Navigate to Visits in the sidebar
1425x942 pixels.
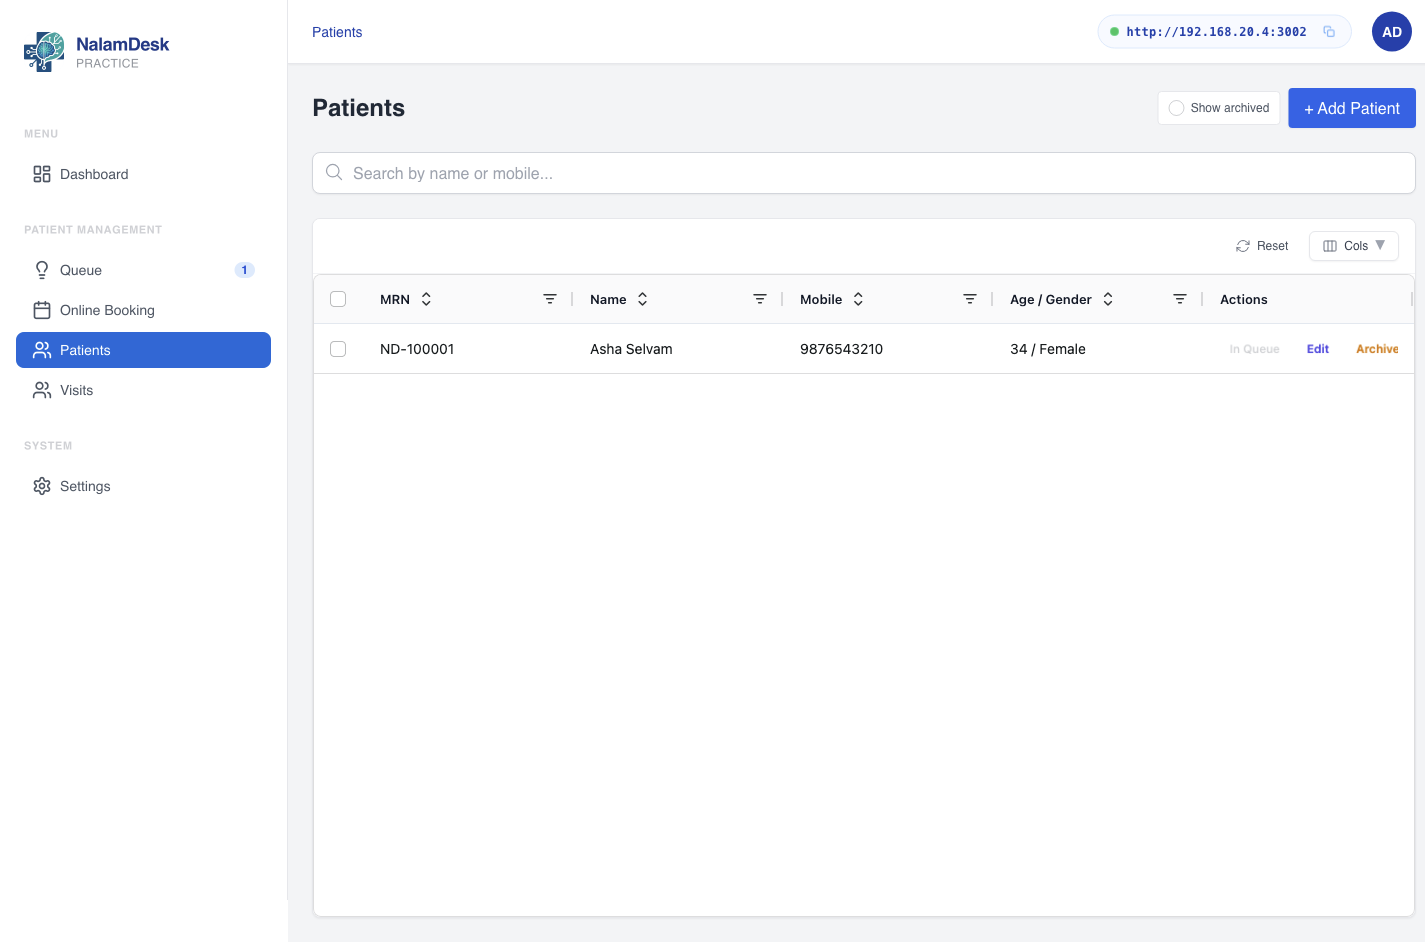pyautogui.click(x=143, y=390)
